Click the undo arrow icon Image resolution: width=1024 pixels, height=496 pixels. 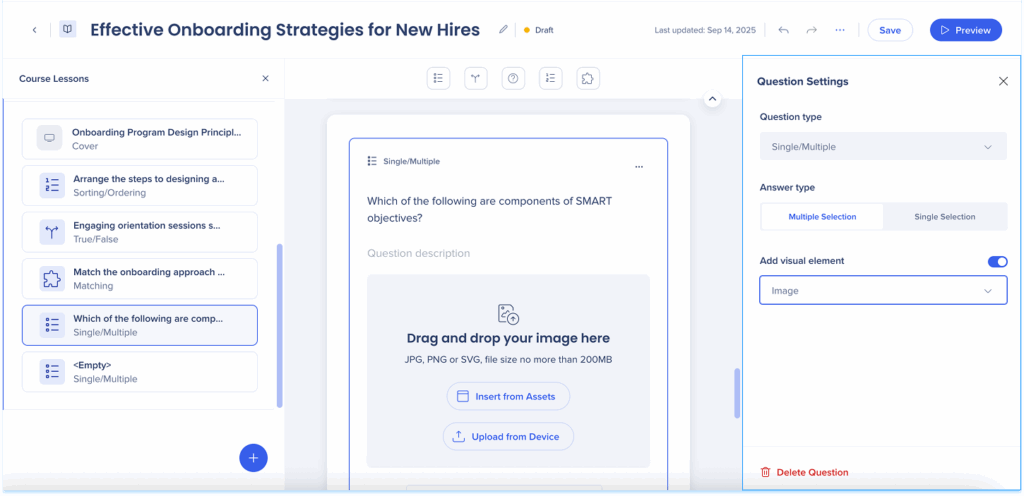point(783,30)
